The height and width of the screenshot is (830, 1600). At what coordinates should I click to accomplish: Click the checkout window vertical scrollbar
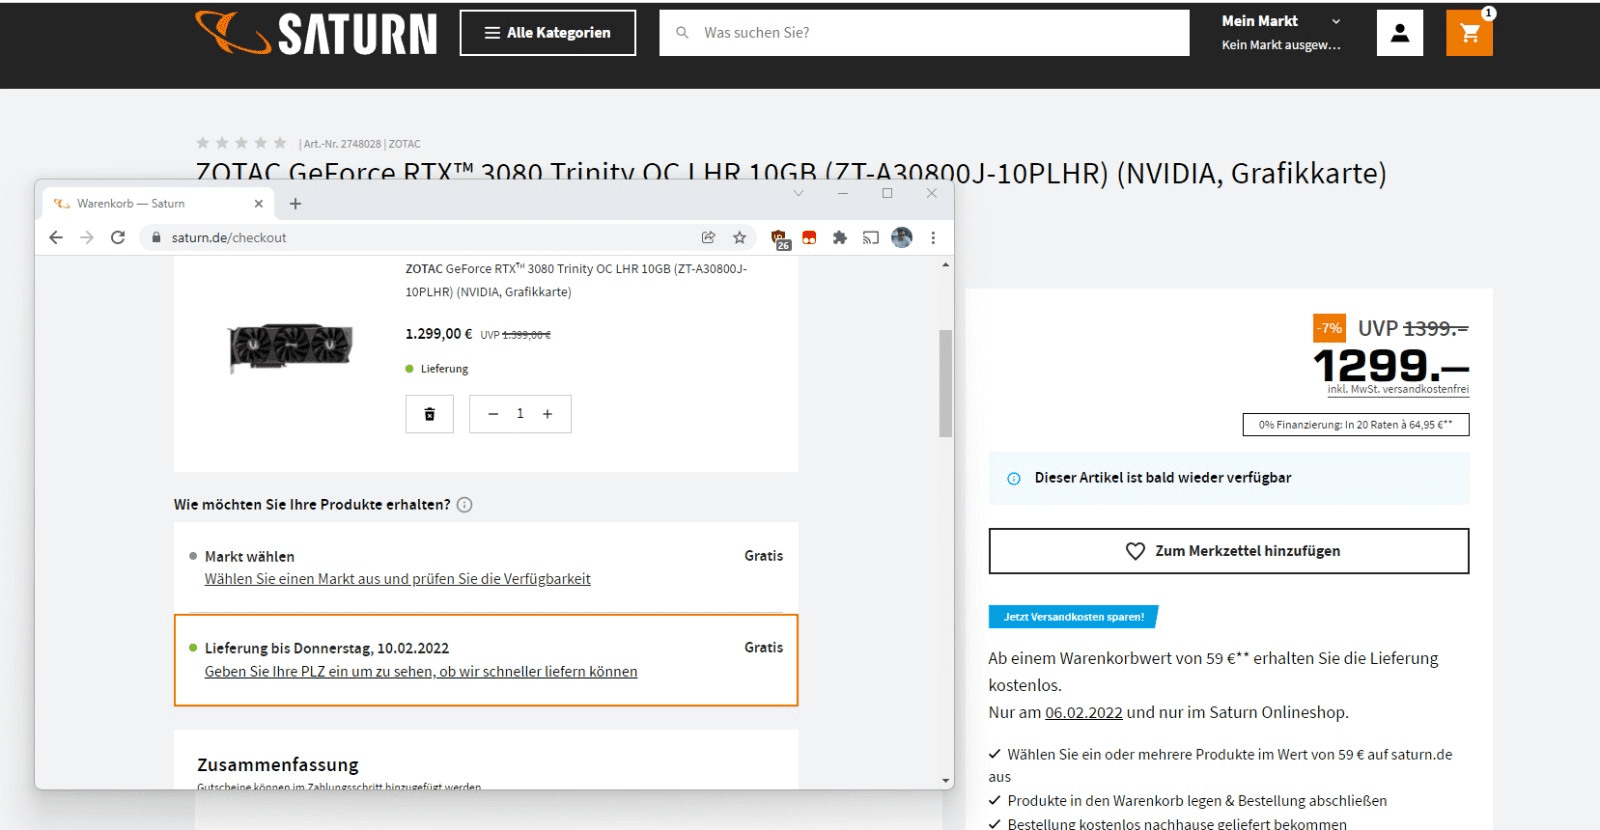(x=946, y=383)
